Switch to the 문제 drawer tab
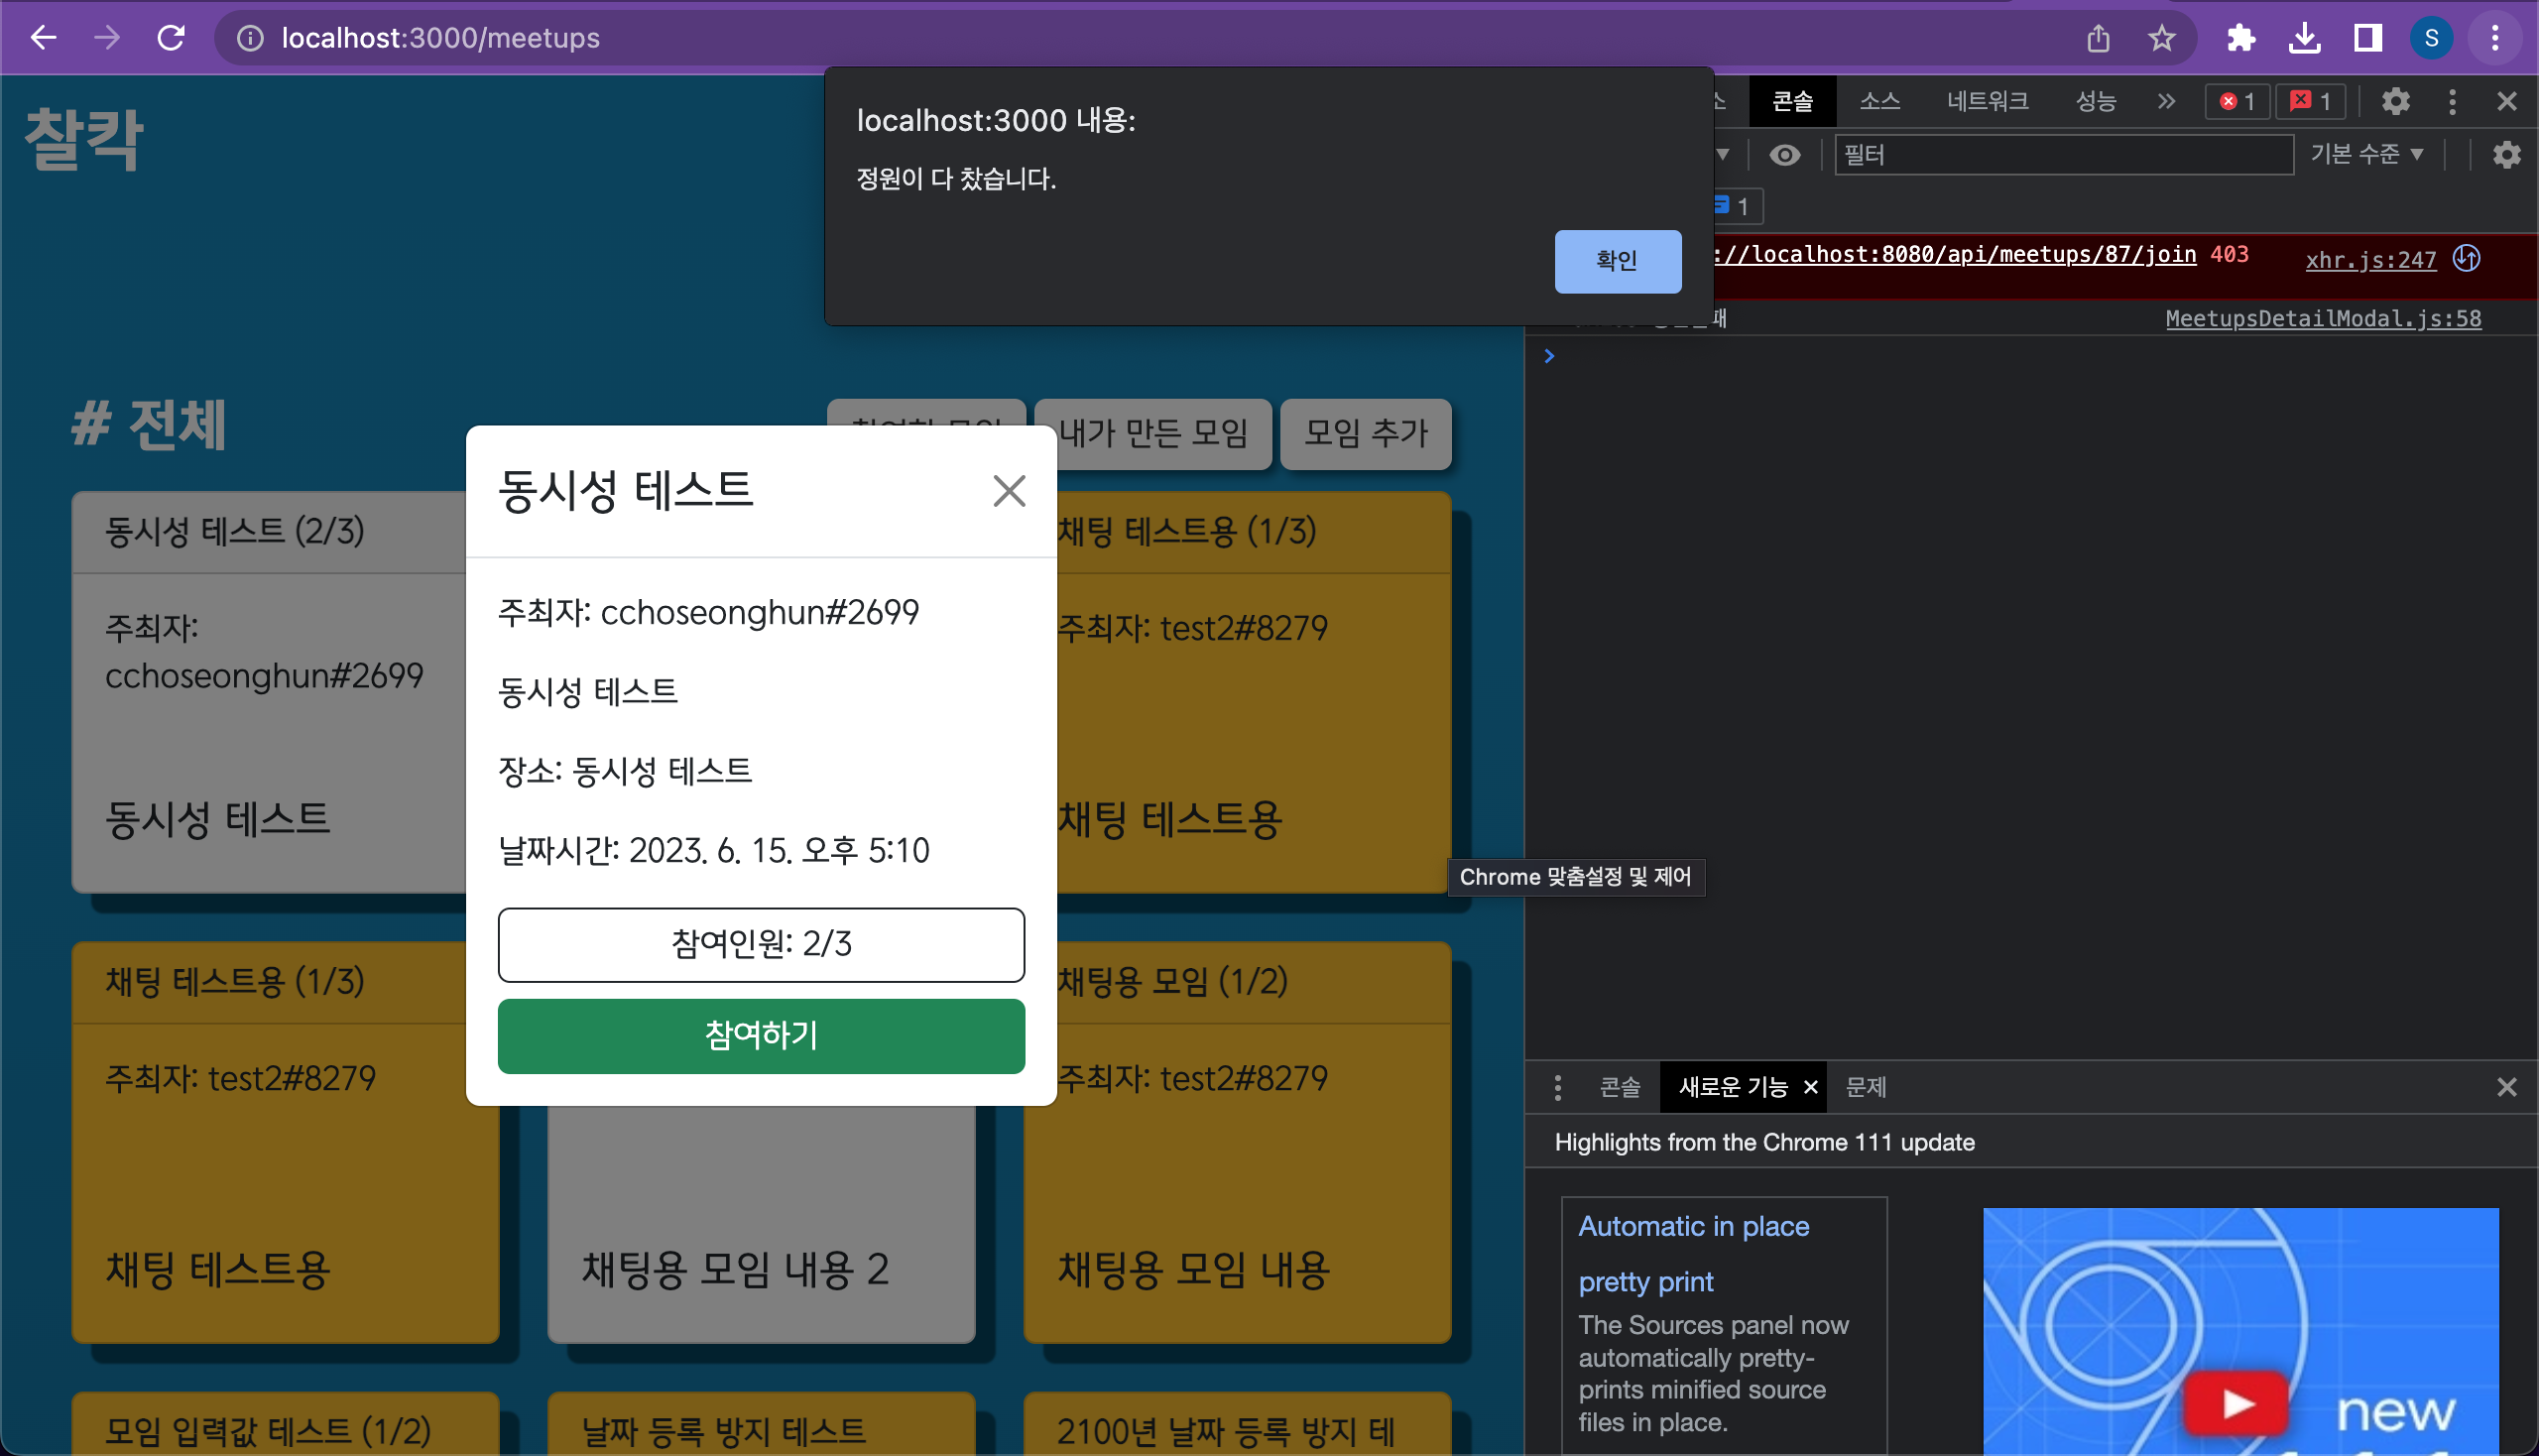 pos(1866,1087)
